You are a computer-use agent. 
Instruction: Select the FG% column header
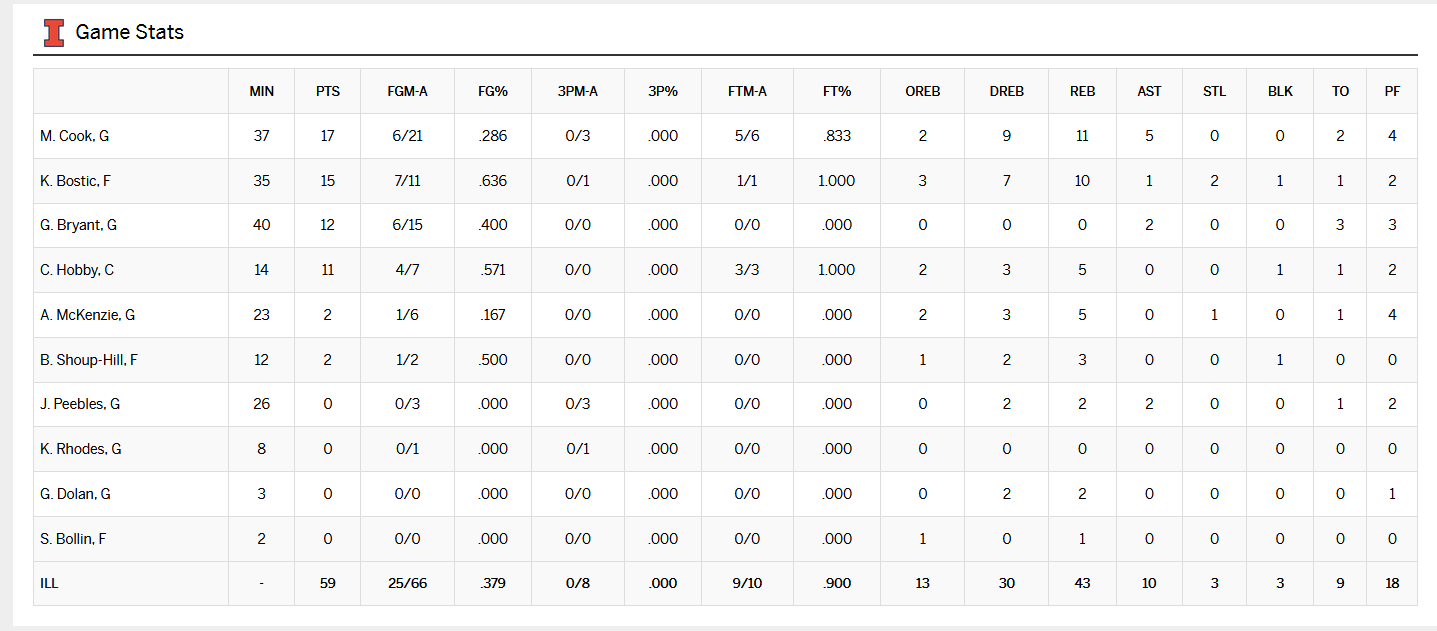coord(493,91)
